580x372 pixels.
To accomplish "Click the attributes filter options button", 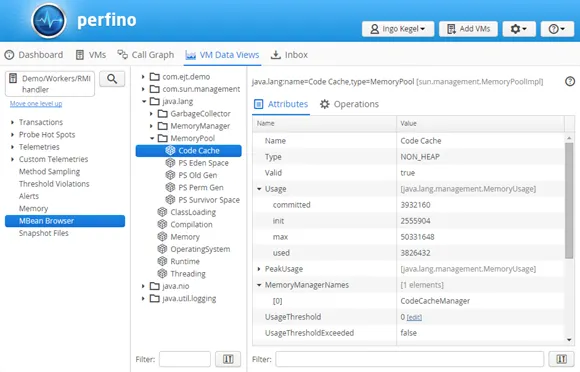I will pos(562,359).
